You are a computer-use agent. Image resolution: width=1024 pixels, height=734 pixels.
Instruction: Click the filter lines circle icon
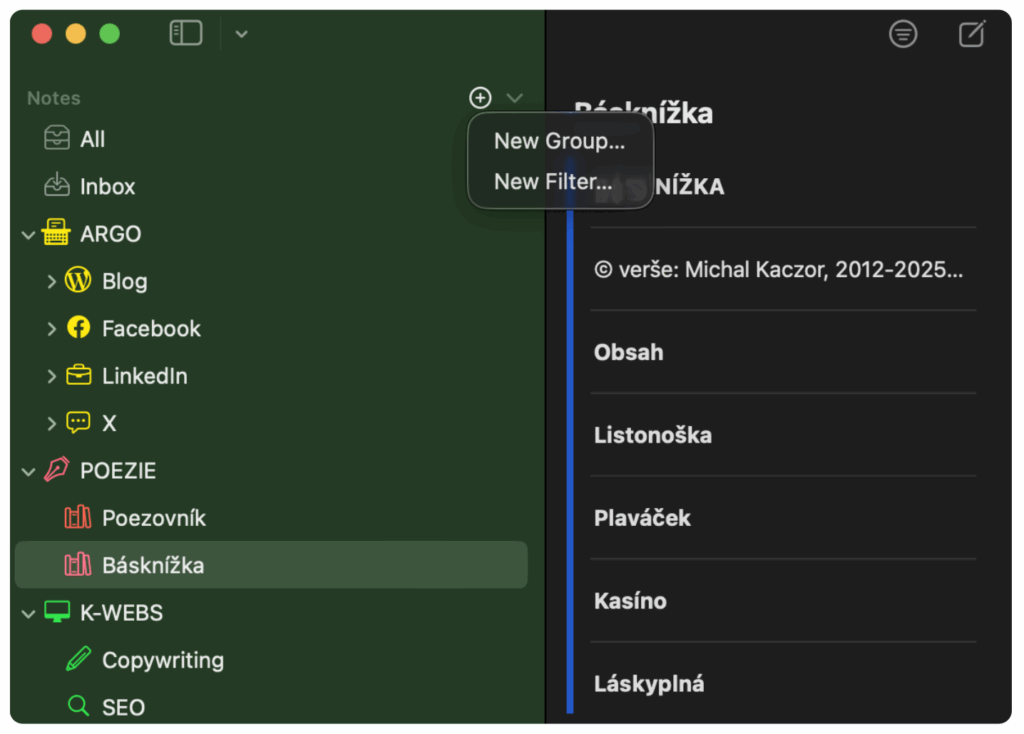(x=903, y=34)
